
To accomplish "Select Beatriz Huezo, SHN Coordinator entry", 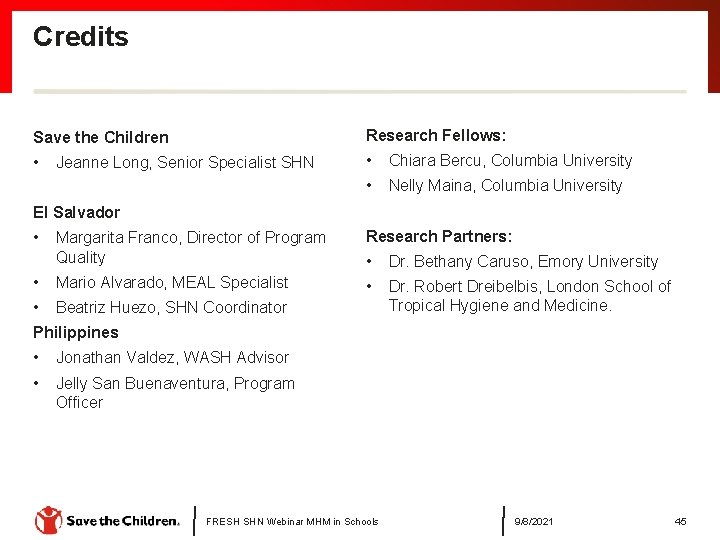I will pos(171,307).
